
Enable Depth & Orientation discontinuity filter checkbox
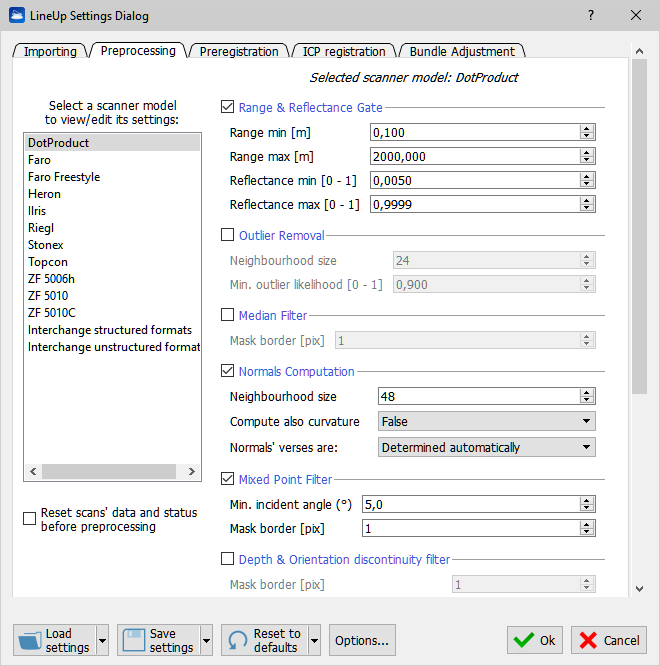click(228, 559)
